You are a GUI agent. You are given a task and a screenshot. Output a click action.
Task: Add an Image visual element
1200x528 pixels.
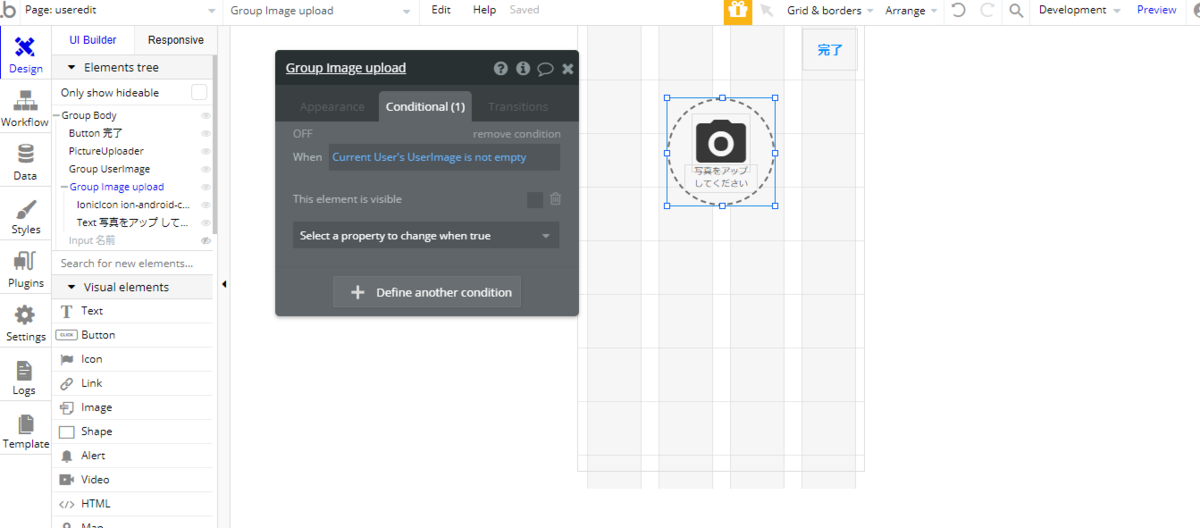(133, 407)
